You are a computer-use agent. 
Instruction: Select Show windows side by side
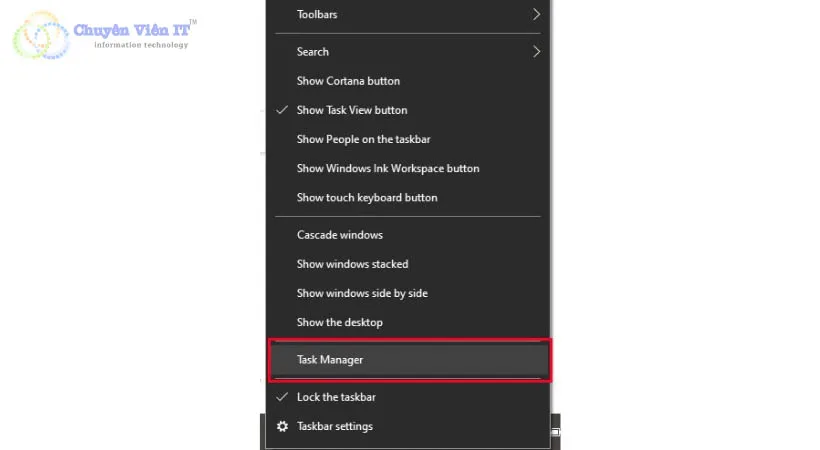click(362, 293)
